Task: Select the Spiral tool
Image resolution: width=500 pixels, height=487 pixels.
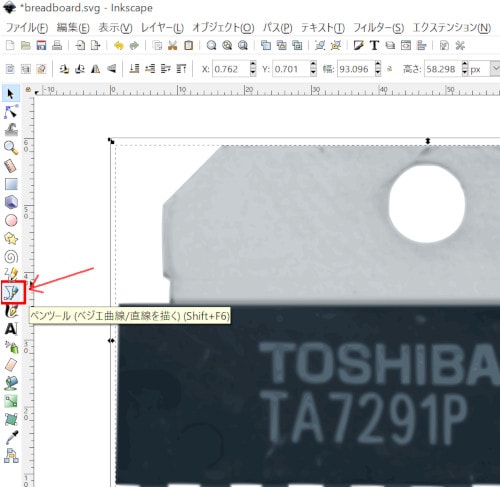Action: pyautogui.click(x=11, y=257)
